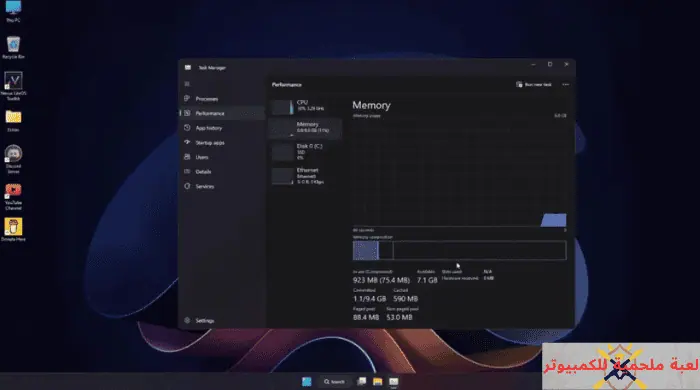Open the more options ellipsis menu
700x390 pixels.
coord(566,84)
